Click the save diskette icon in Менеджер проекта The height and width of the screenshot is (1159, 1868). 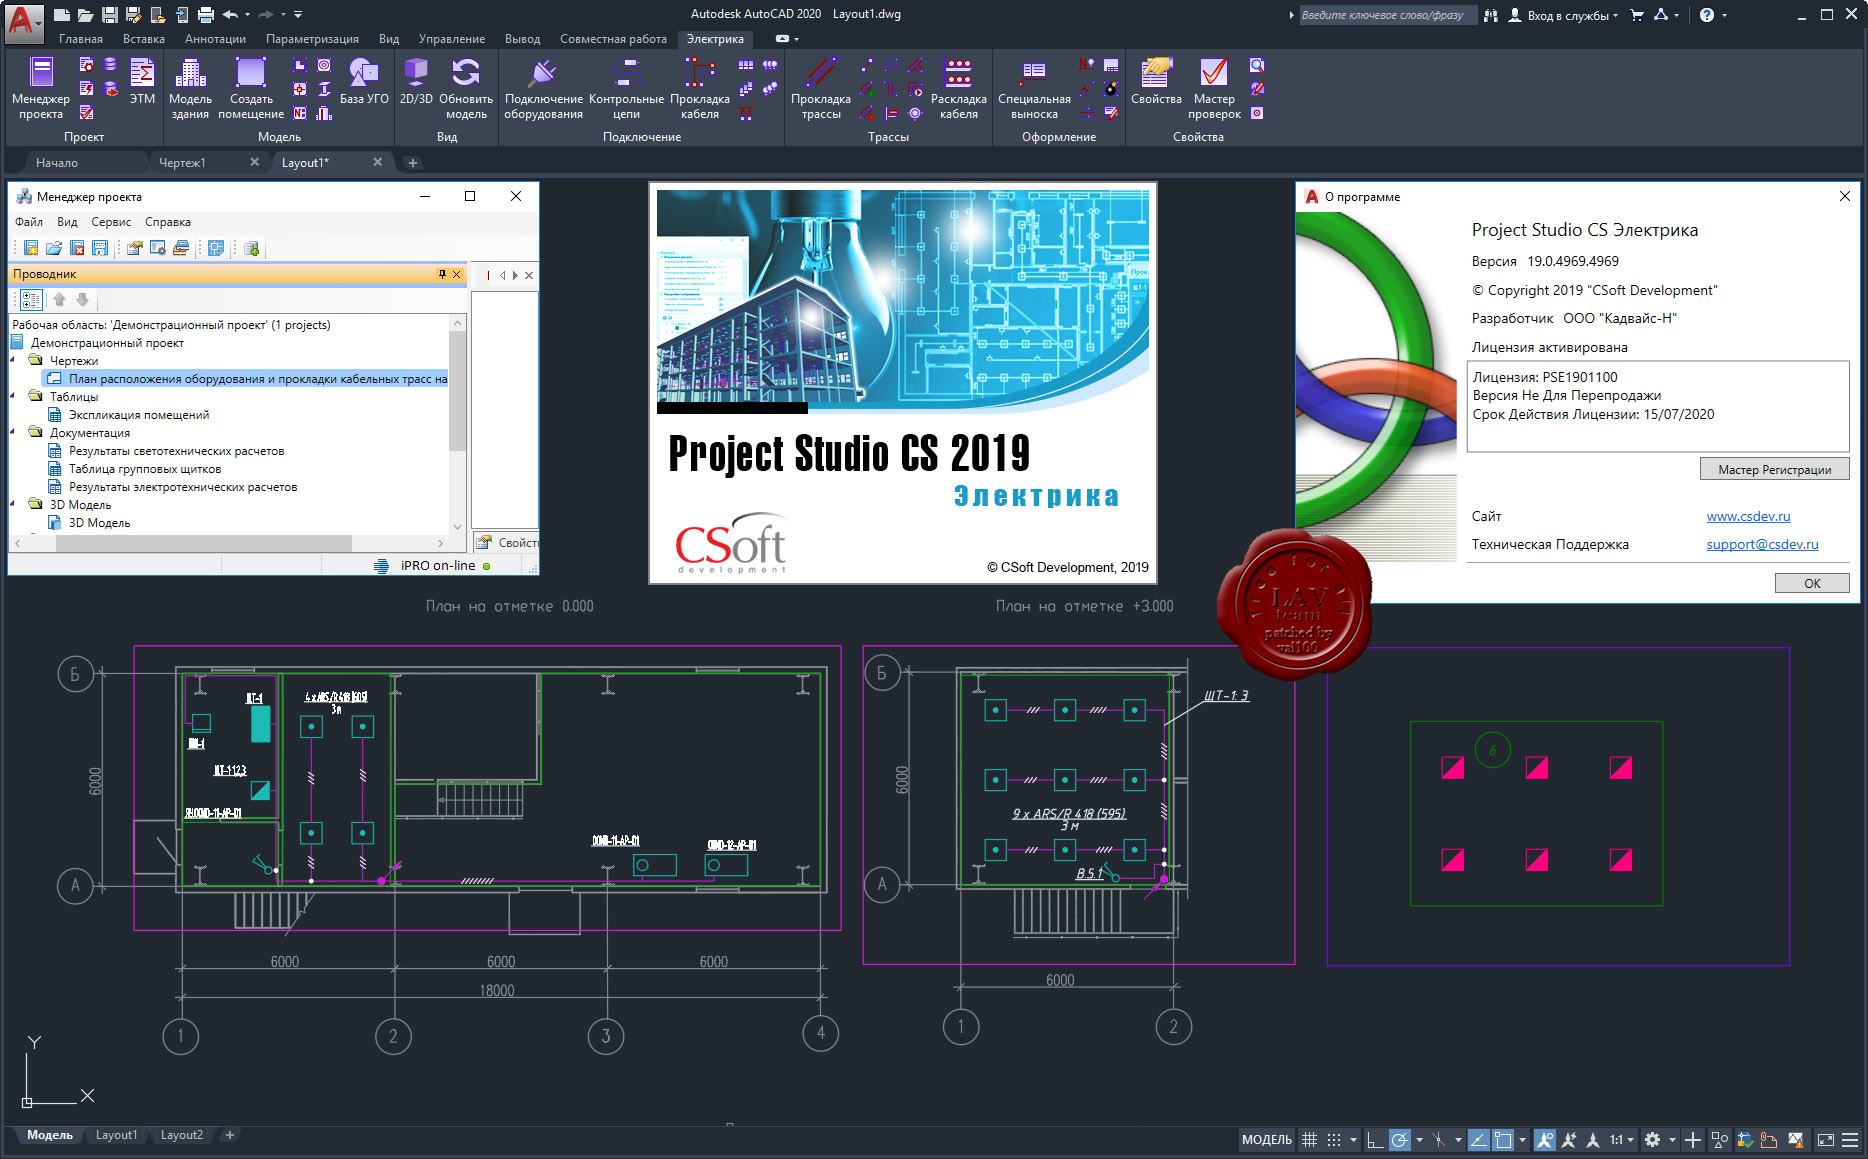pyautogui.click(x=100, y=248)
